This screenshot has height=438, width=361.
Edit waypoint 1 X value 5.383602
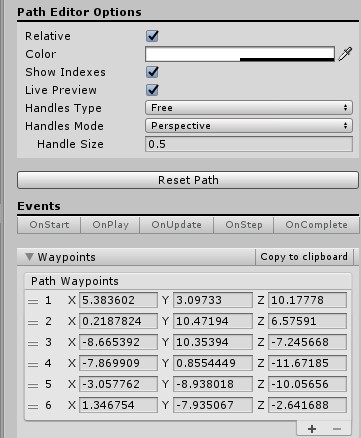tap(118, 300)
